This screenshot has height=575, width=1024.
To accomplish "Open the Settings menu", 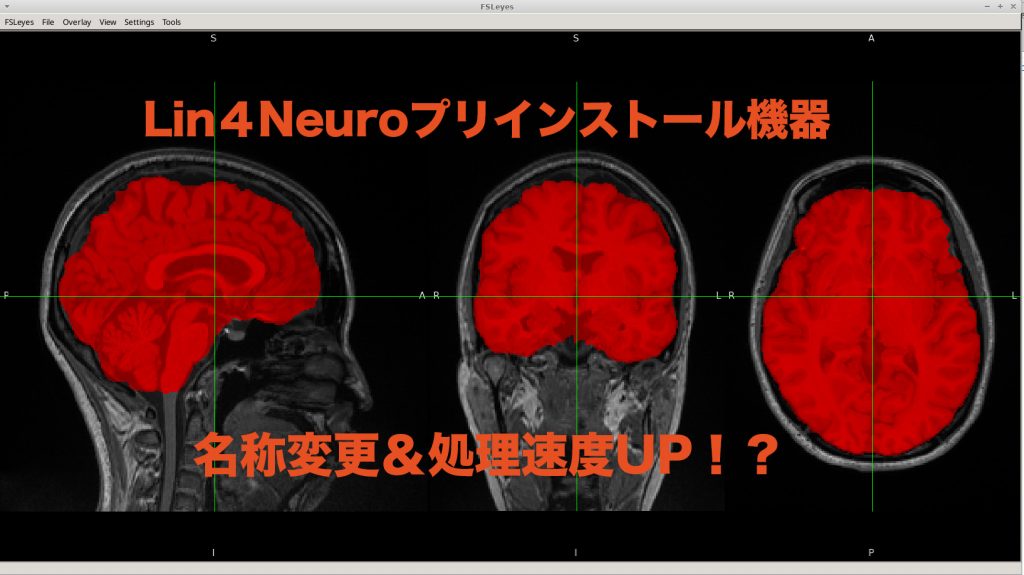I will (139, 22).
